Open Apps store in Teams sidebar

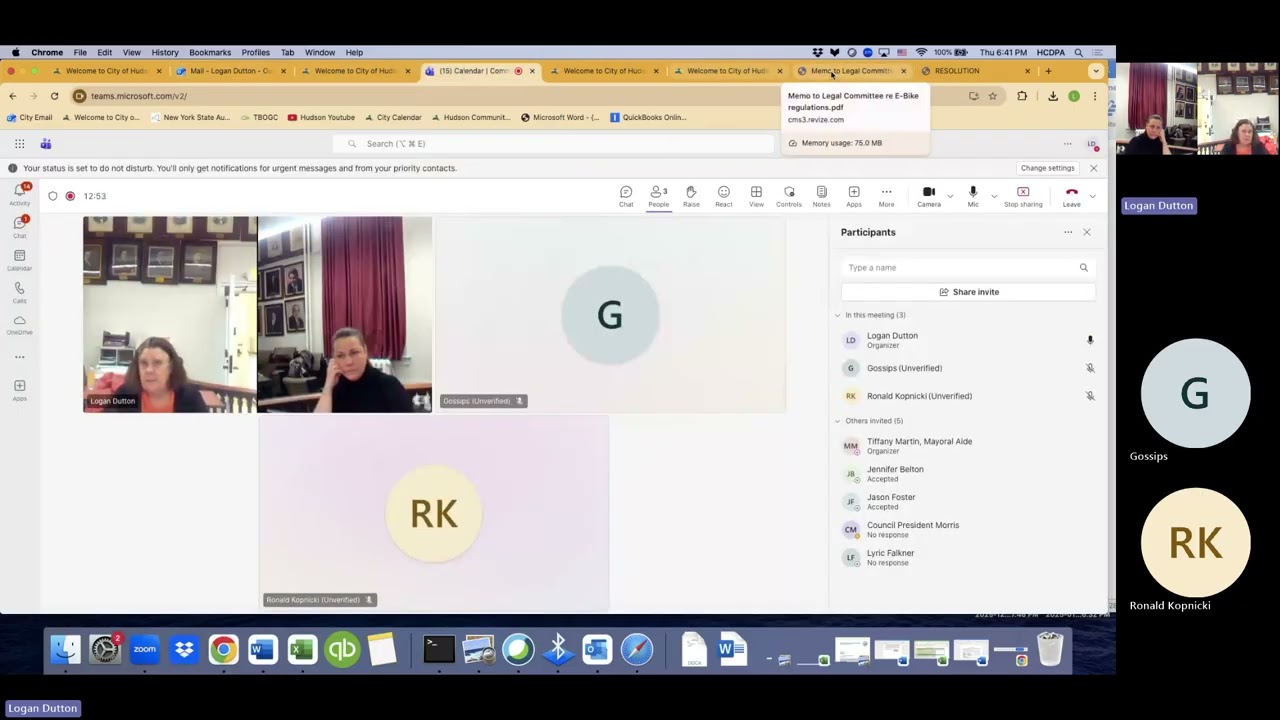point(19,390)
